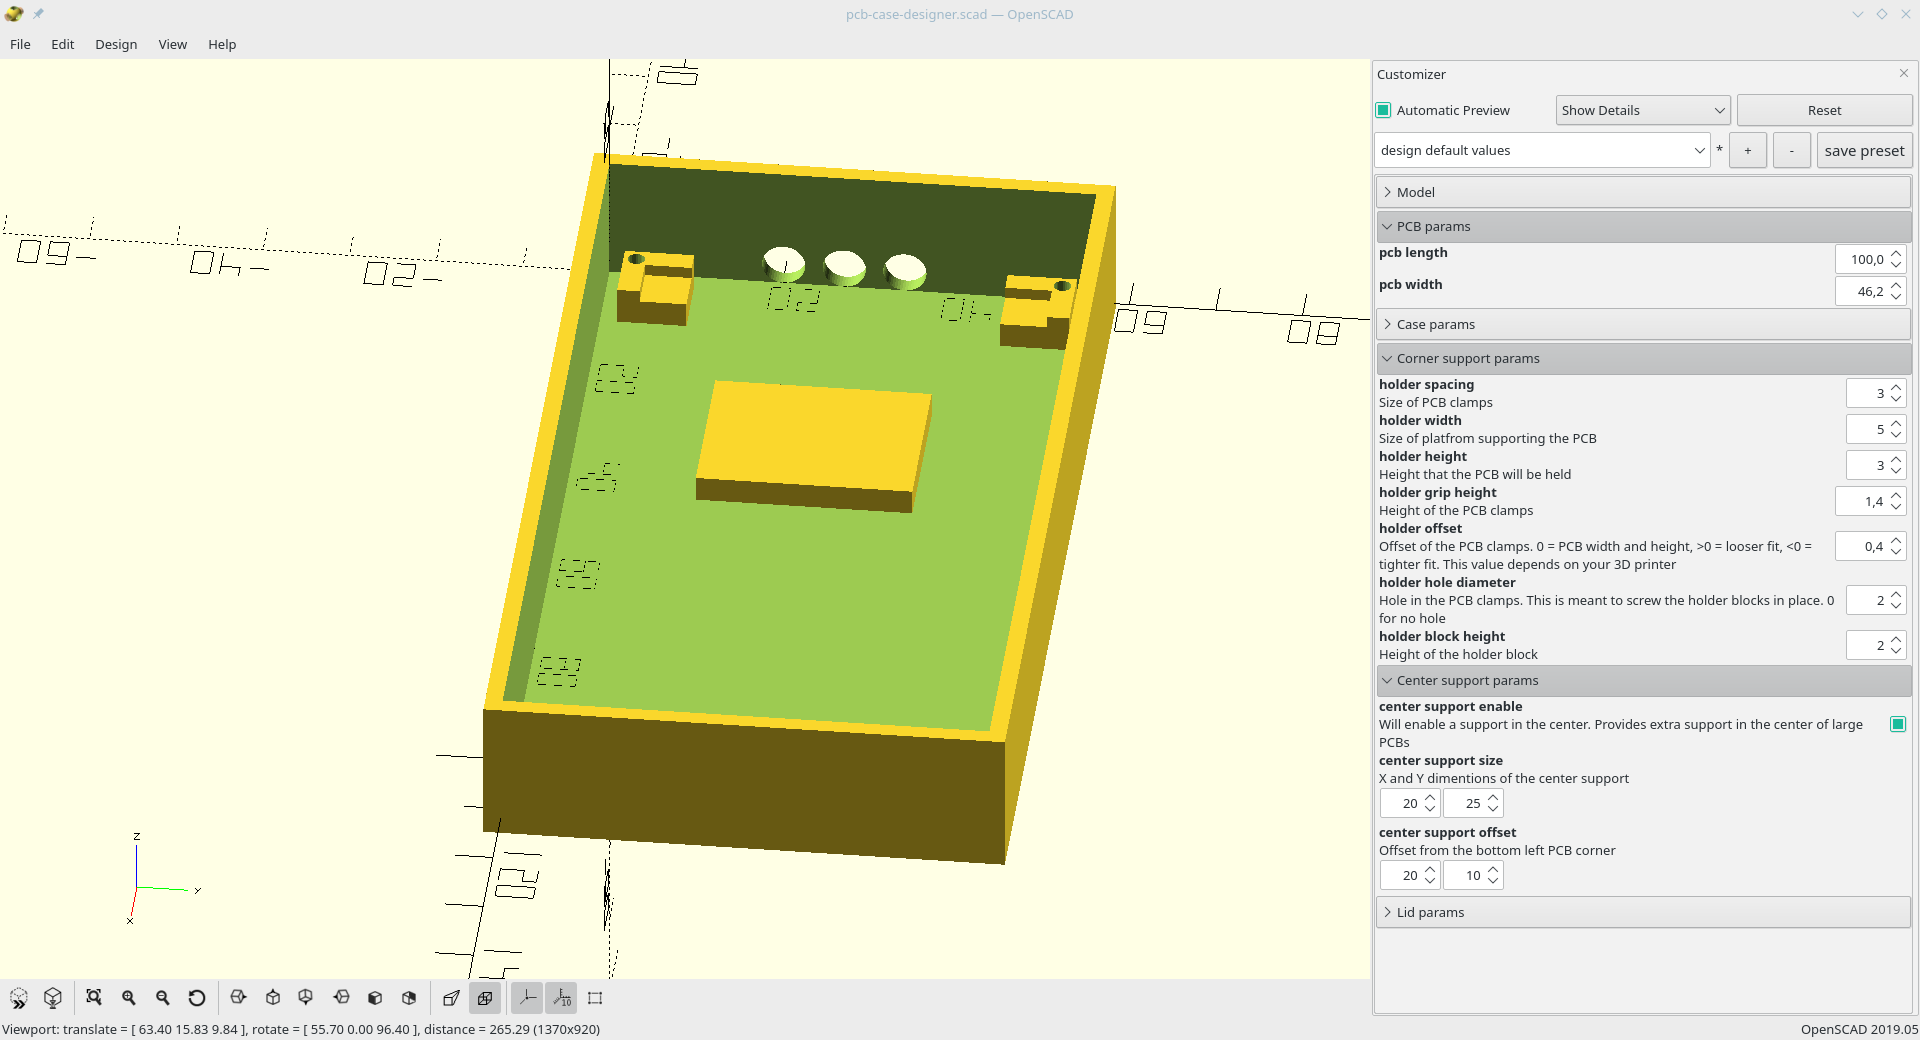Open the design default values preset dropdown
The image size is (1920, 1040).
click(x=1543, y=151)
